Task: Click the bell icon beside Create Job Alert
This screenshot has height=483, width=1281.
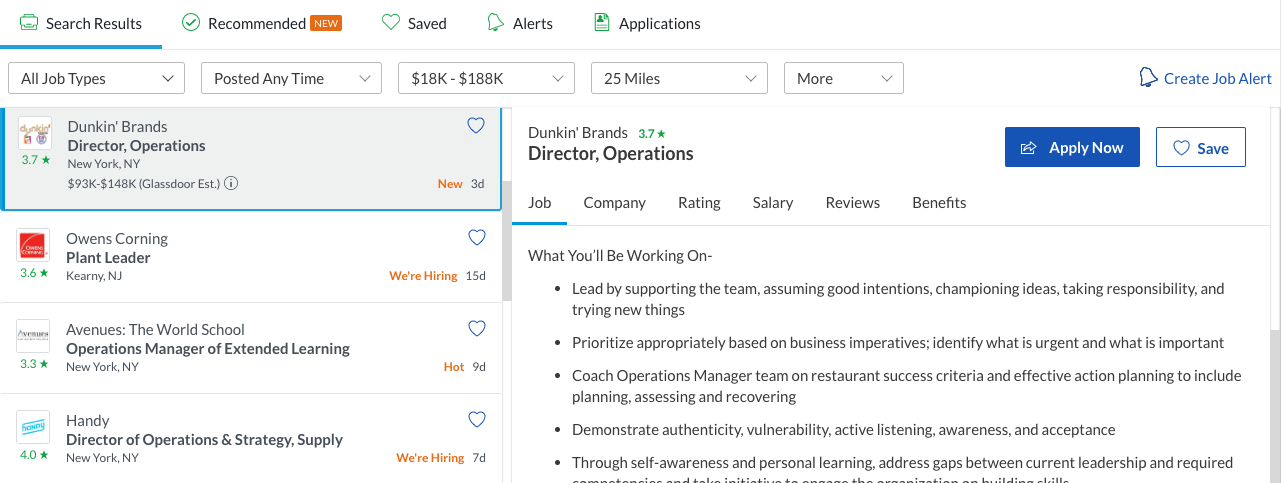Action: pos(1149,78)
